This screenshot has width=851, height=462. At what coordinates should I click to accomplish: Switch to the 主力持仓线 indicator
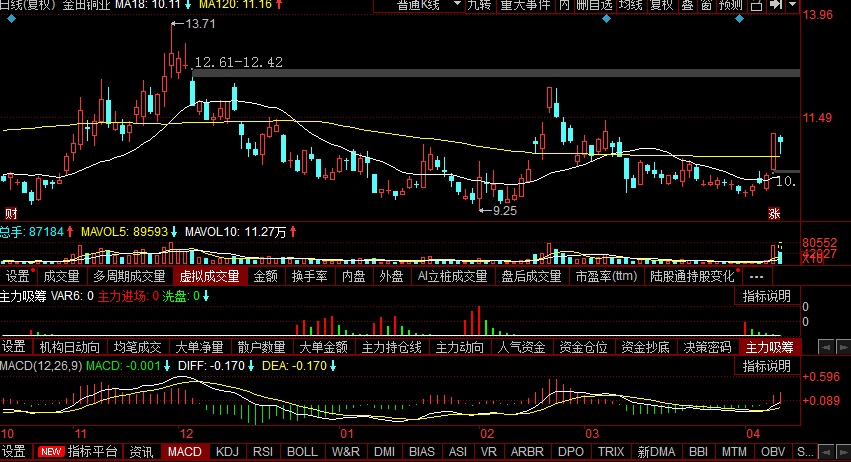(x=391, y=347)
